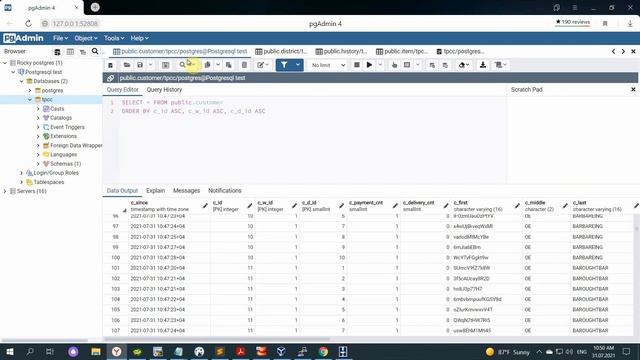Click the first query tool toolbar icon
This screenshot has height=360, width=640.
[111, 65]
